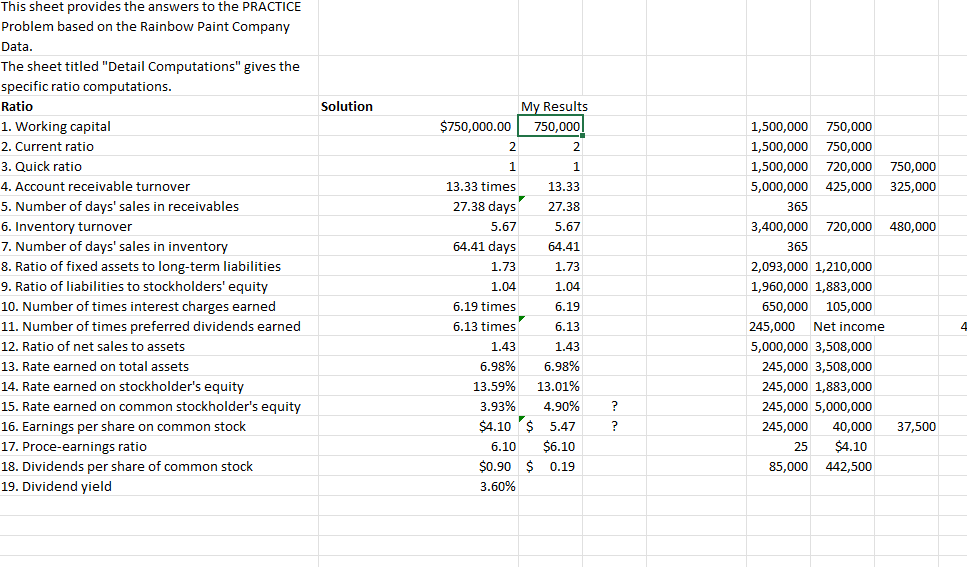Image resolution: width=967 pixels, height=567 pixels.
Task: Click the 1,210,000 data cell
Action: tap(842, 267)
